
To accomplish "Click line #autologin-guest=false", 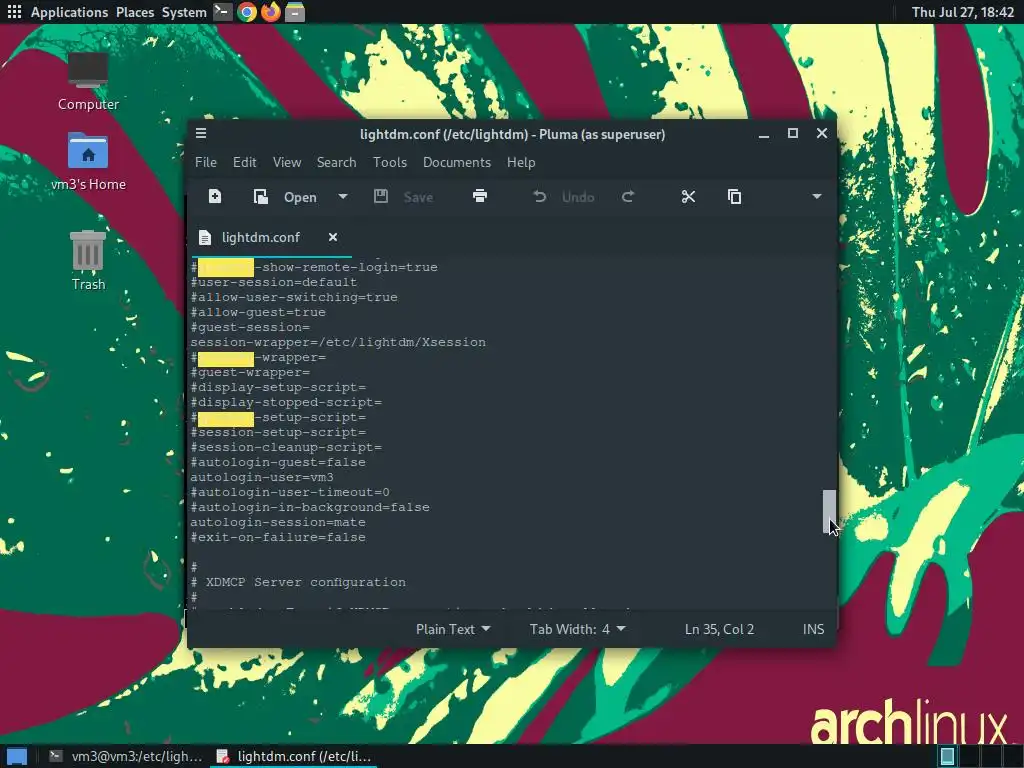I will [x=278, y=462].
